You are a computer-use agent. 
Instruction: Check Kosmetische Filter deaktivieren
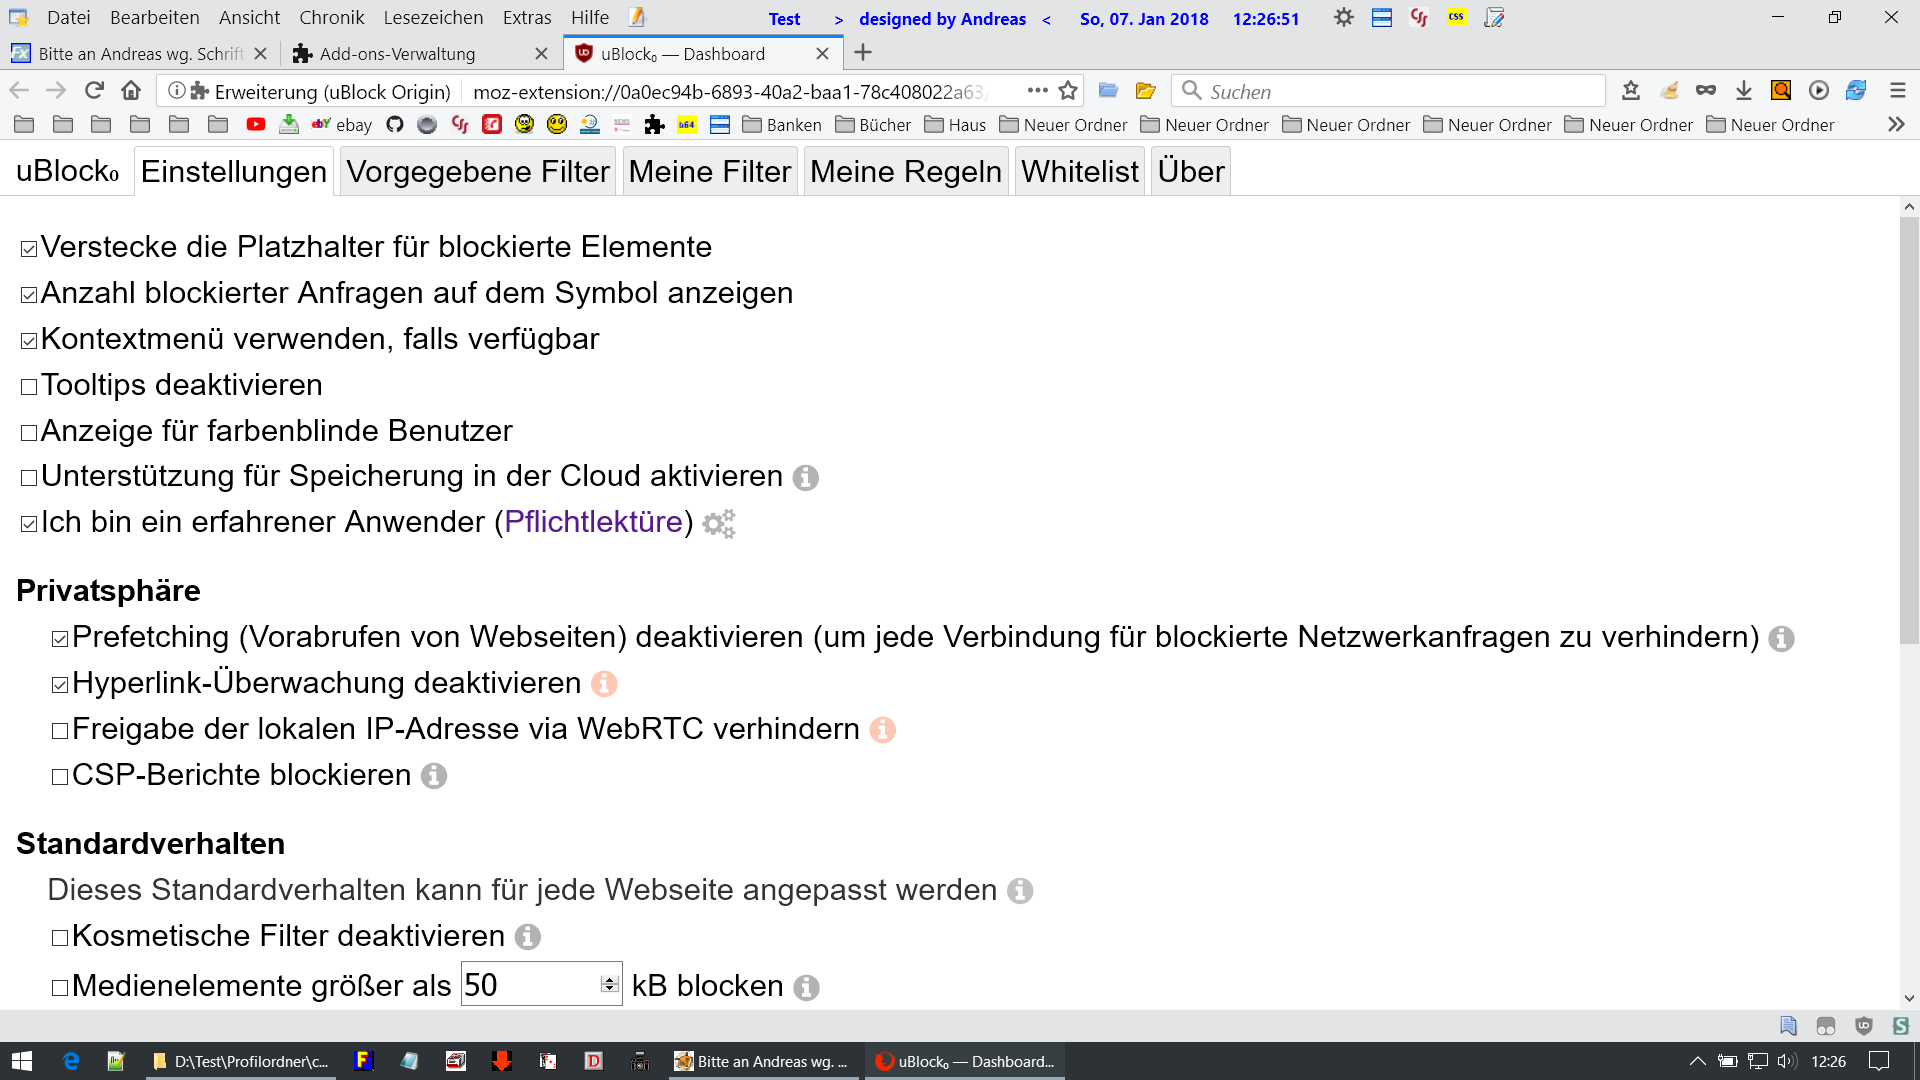click(x=60, y=938)
